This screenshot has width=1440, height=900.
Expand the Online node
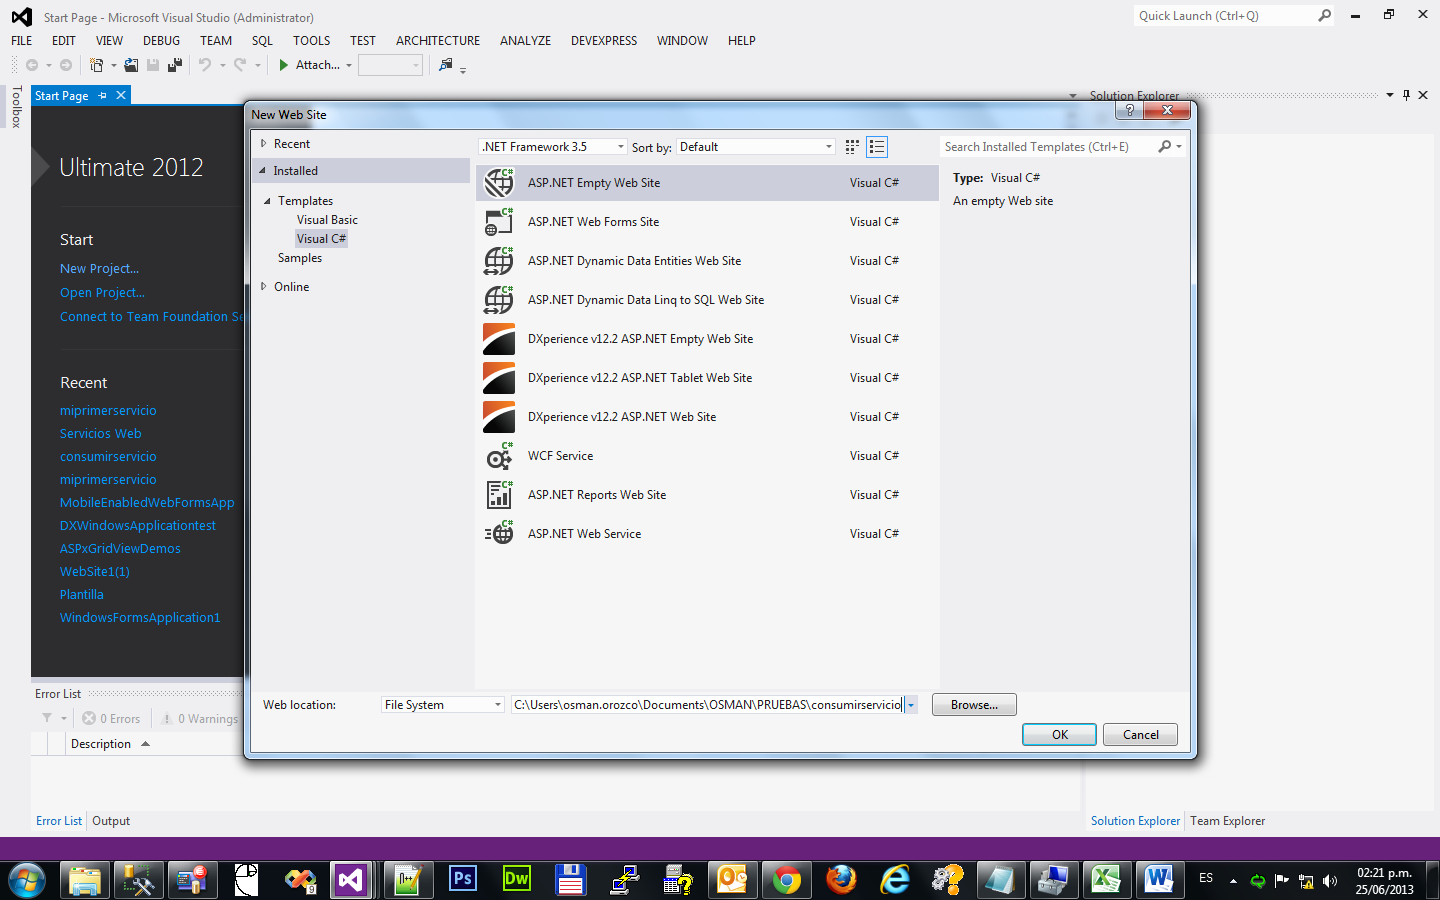tap(264, 287)
